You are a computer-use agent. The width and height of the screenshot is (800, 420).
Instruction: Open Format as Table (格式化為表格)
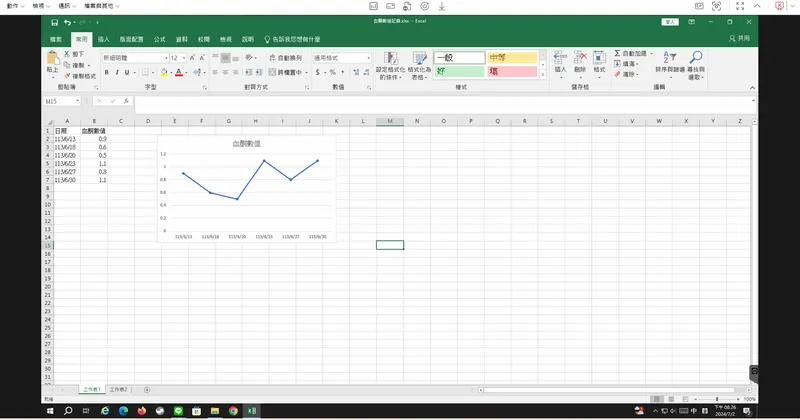click(x=419, y=65)
